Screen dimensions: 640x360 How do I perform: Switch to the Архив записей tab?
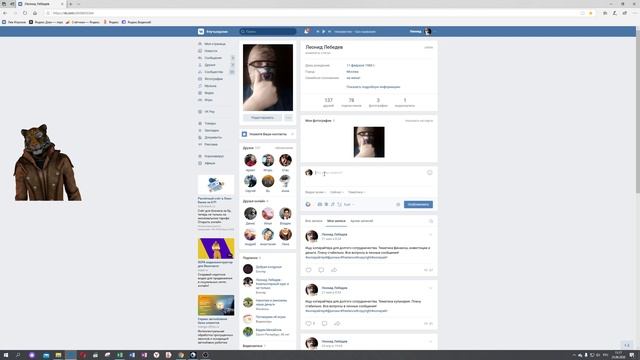362,221
